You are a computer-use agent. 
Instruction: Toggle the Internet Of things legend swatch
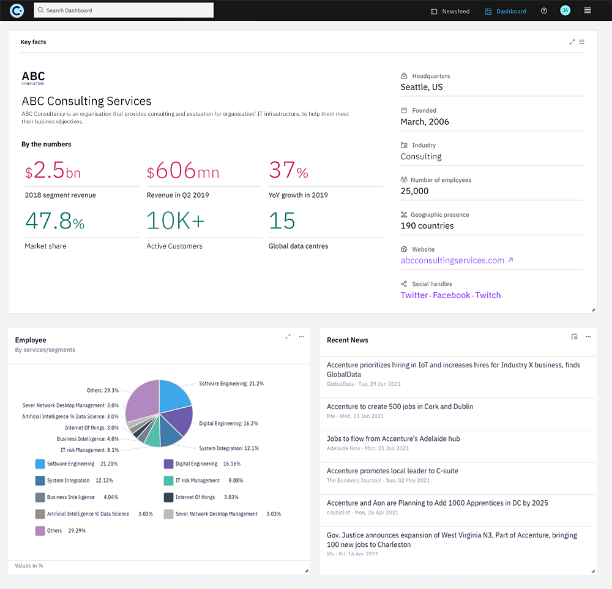[x=168, y=497]
